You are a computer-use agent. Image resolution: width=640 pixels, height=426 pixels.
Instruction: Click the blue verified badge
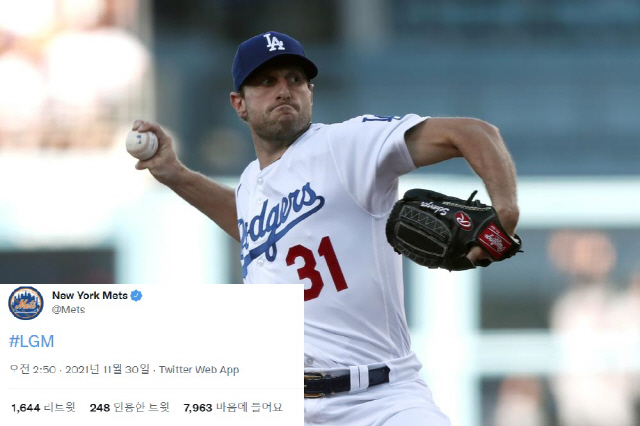136,295
